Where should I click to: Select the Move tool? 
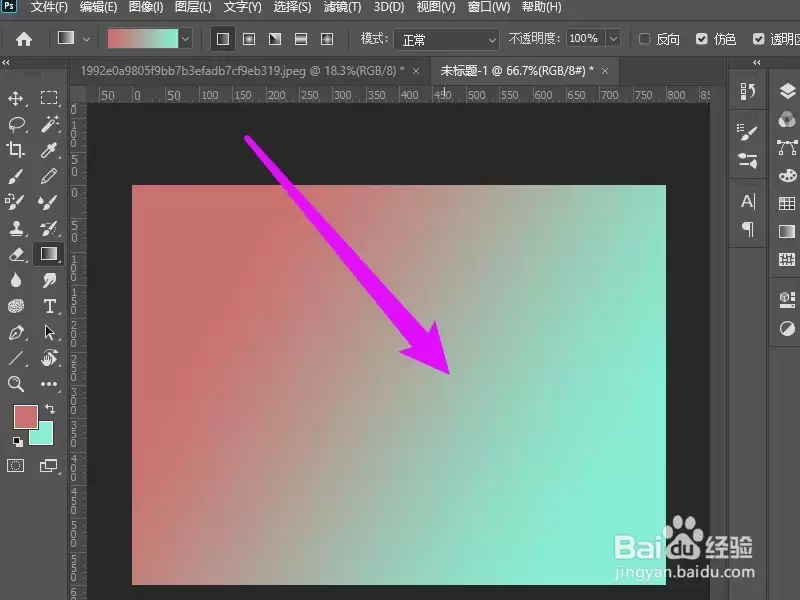(16, 98)
